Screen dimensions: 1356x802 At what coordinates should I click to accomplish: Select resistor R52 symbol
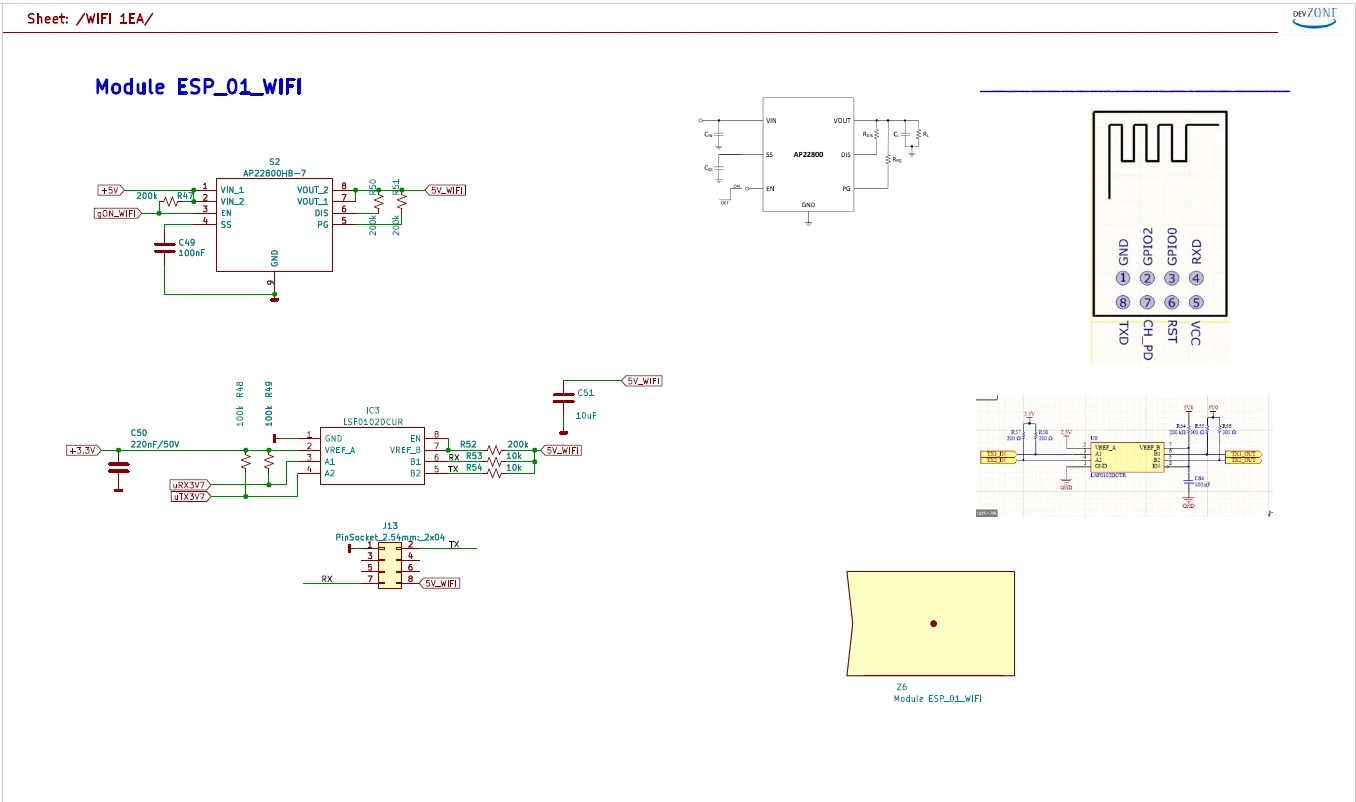pos(494,450)
